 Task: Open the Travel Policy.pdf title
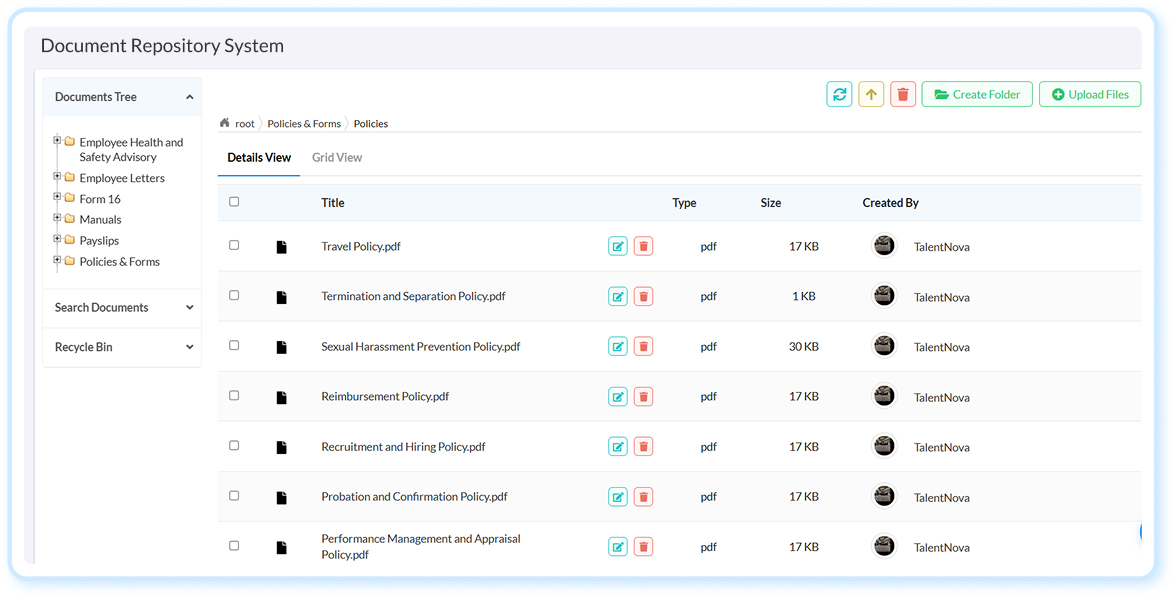361,246
